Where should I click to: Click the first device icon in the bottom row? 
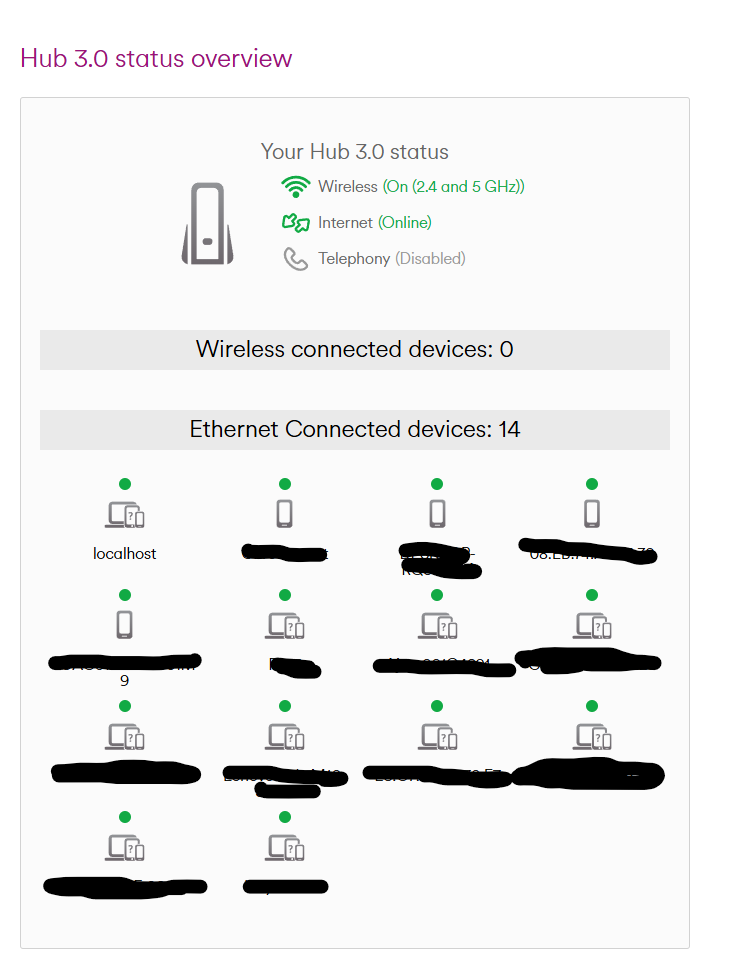[125, 847]
